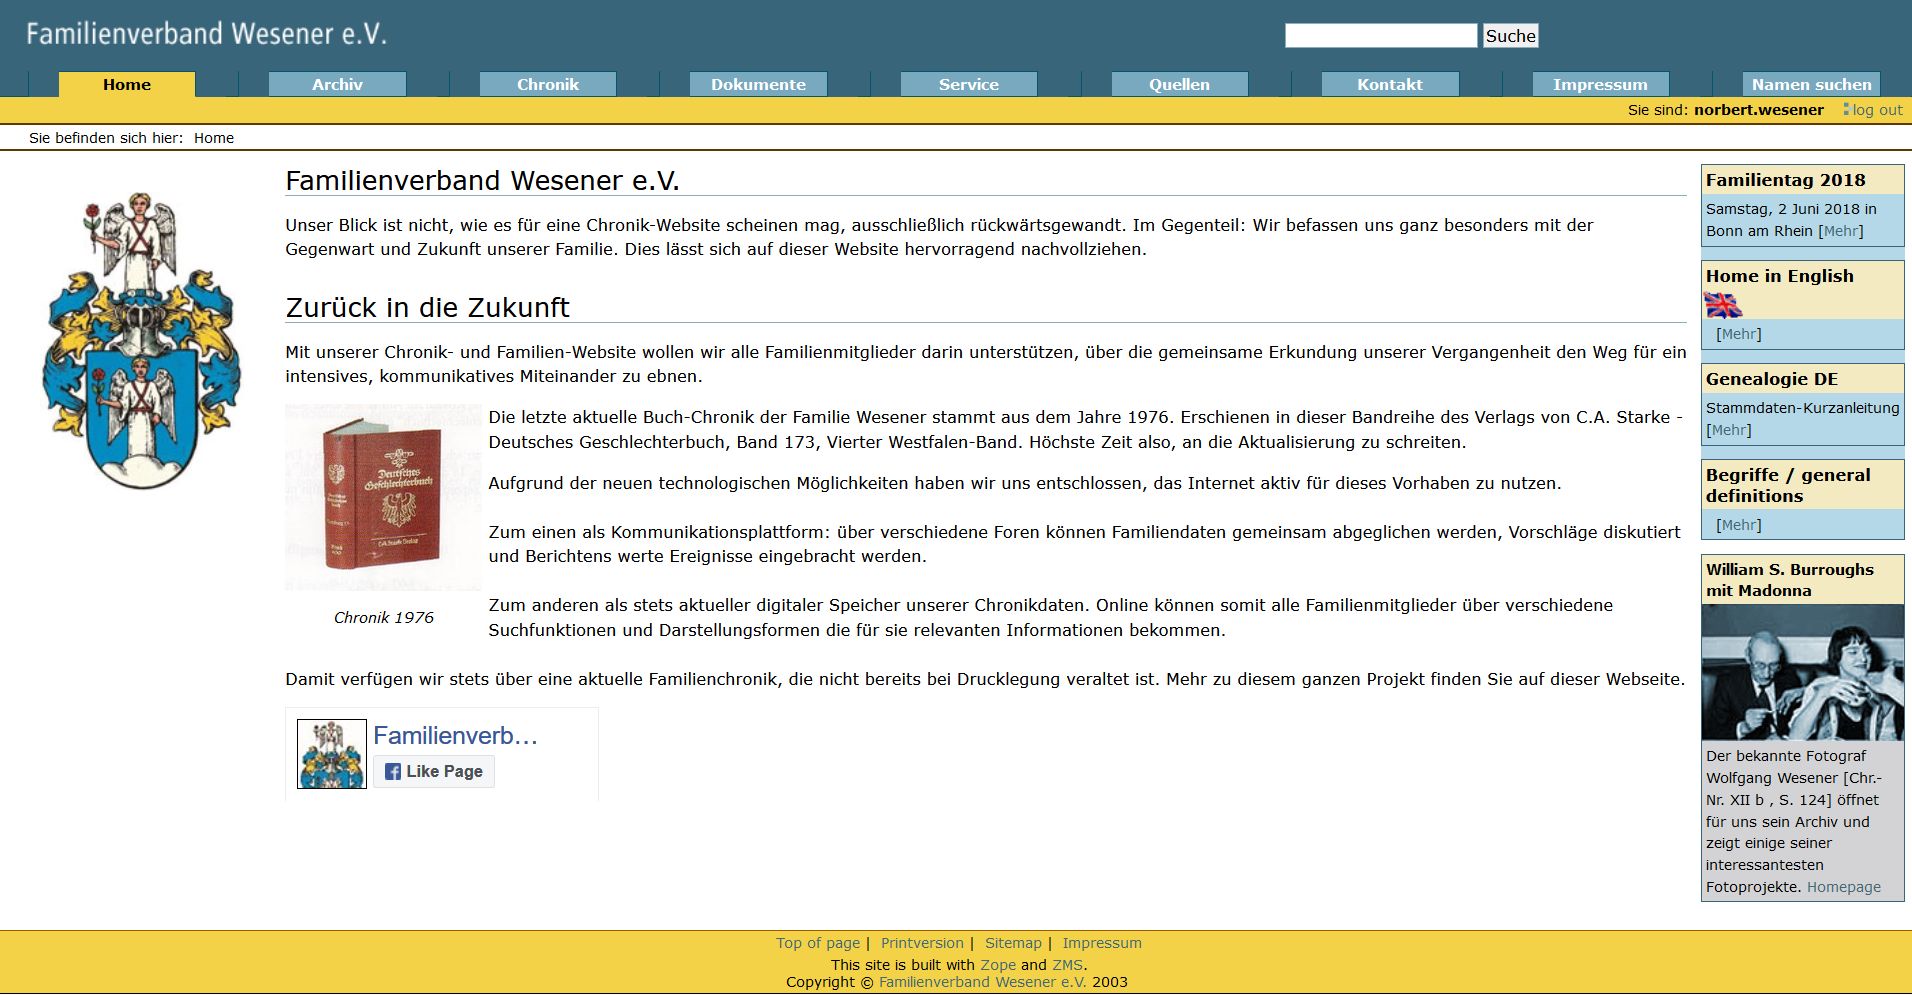This screenshot has height=995, width=1912.
Task: Open the Service navigation tab
Action: [969, 85]
